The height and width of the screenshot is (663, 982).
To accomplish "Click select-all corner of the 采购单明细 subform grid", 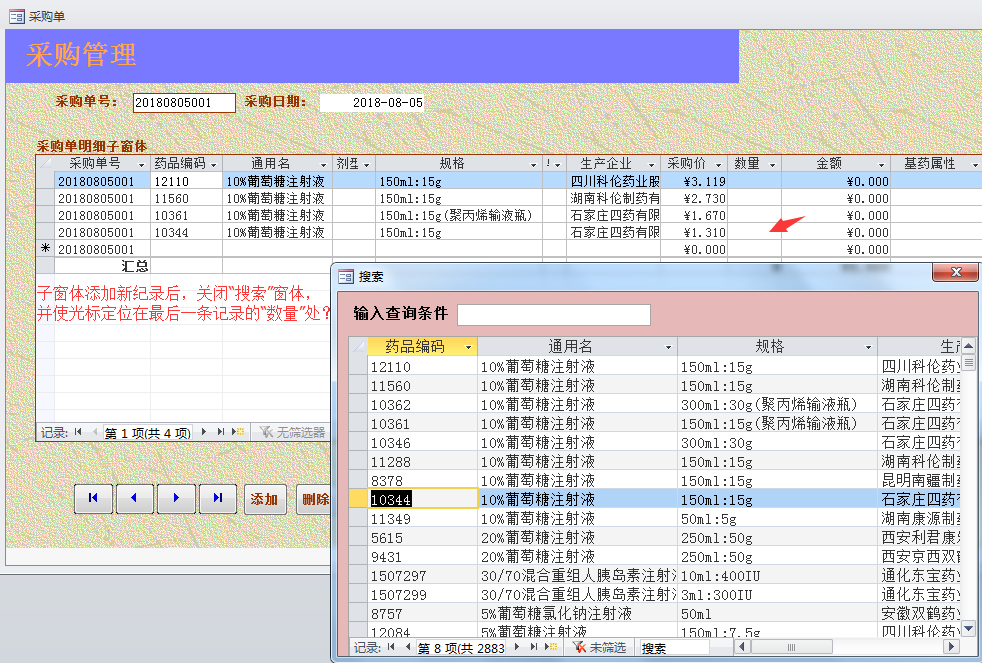I will 45,163.
